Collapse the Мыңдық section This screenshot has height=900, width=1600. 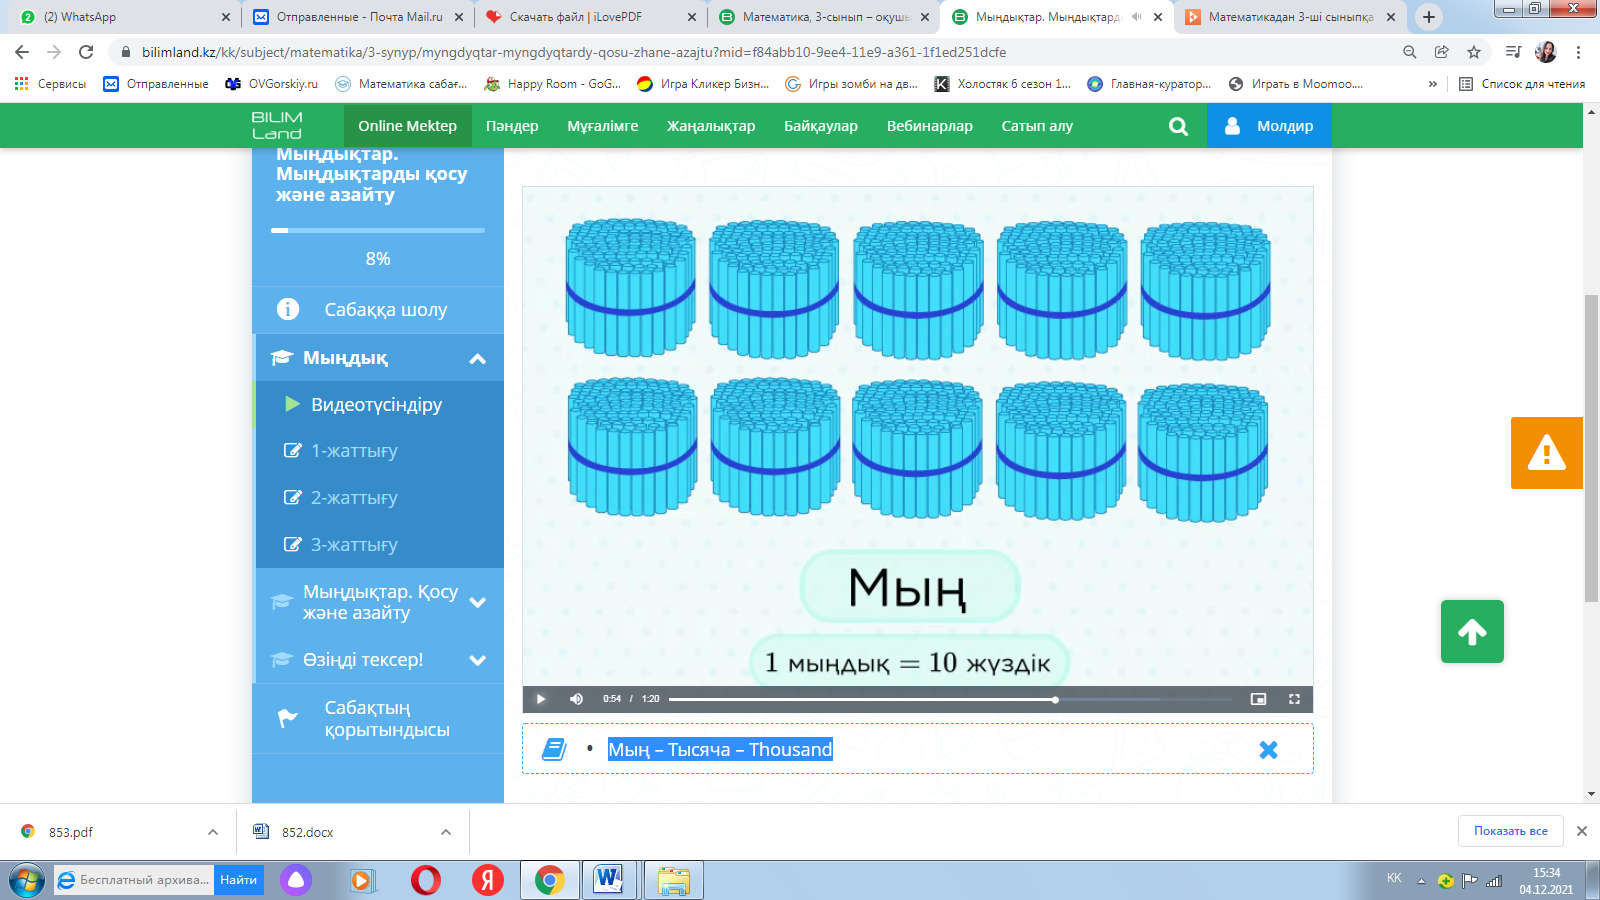380,358
